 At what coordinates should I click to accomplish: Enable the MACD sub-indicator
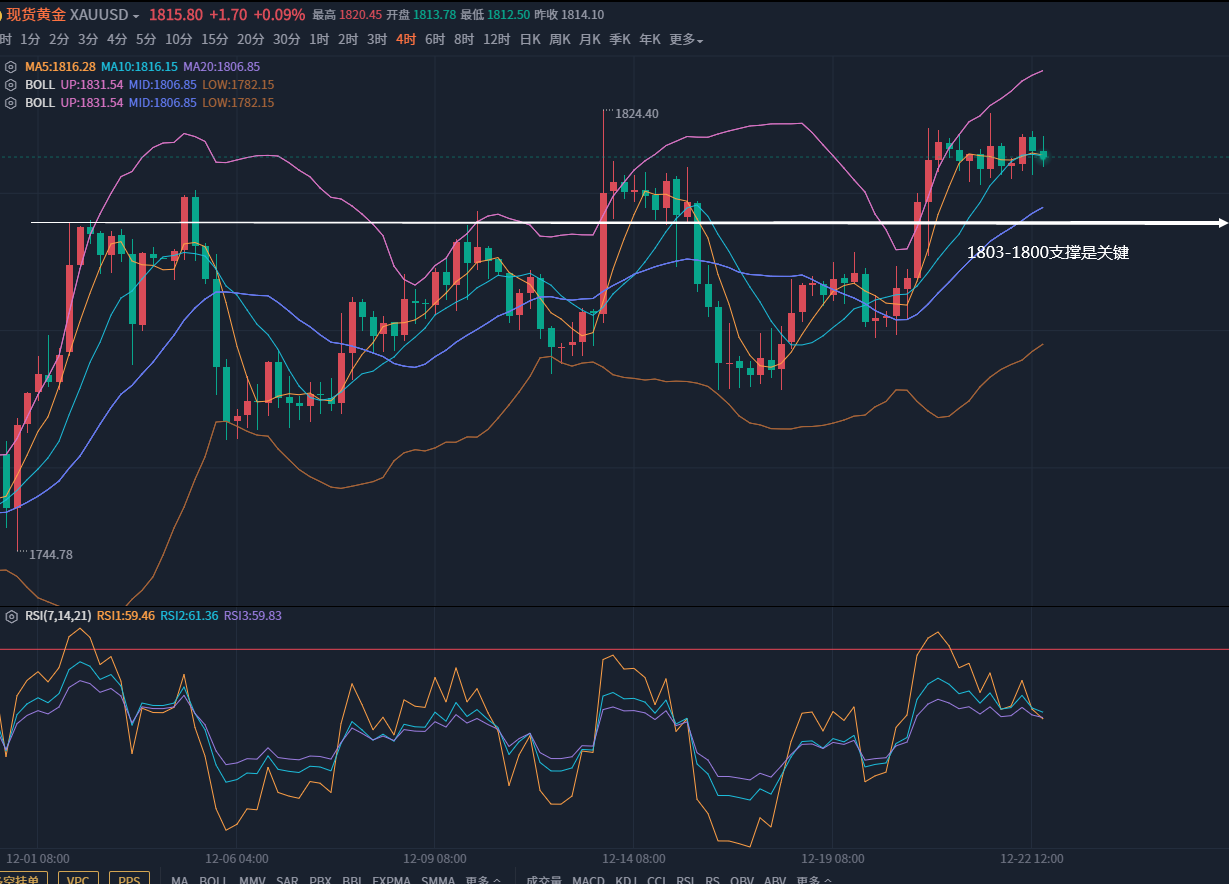click(x=588, y=881)
